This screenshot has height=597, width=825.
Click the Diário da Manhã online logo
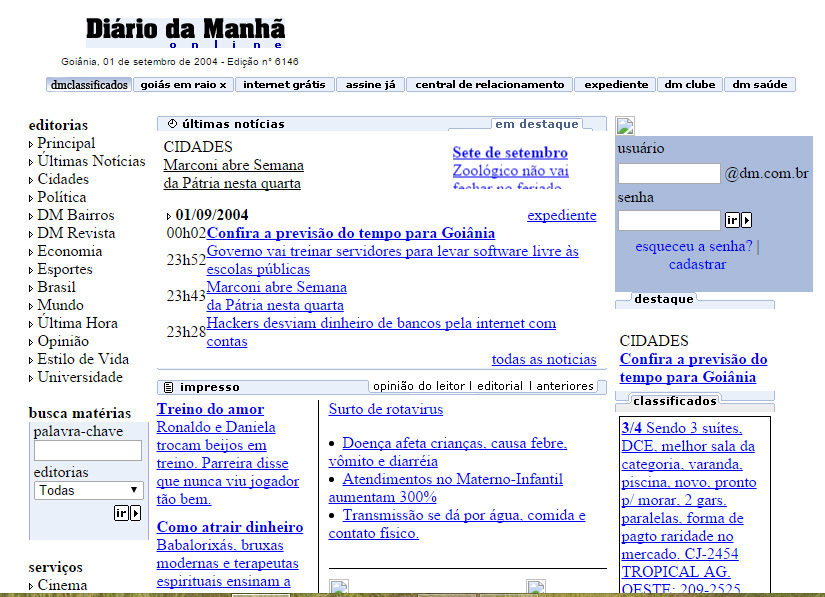[185, 32]
